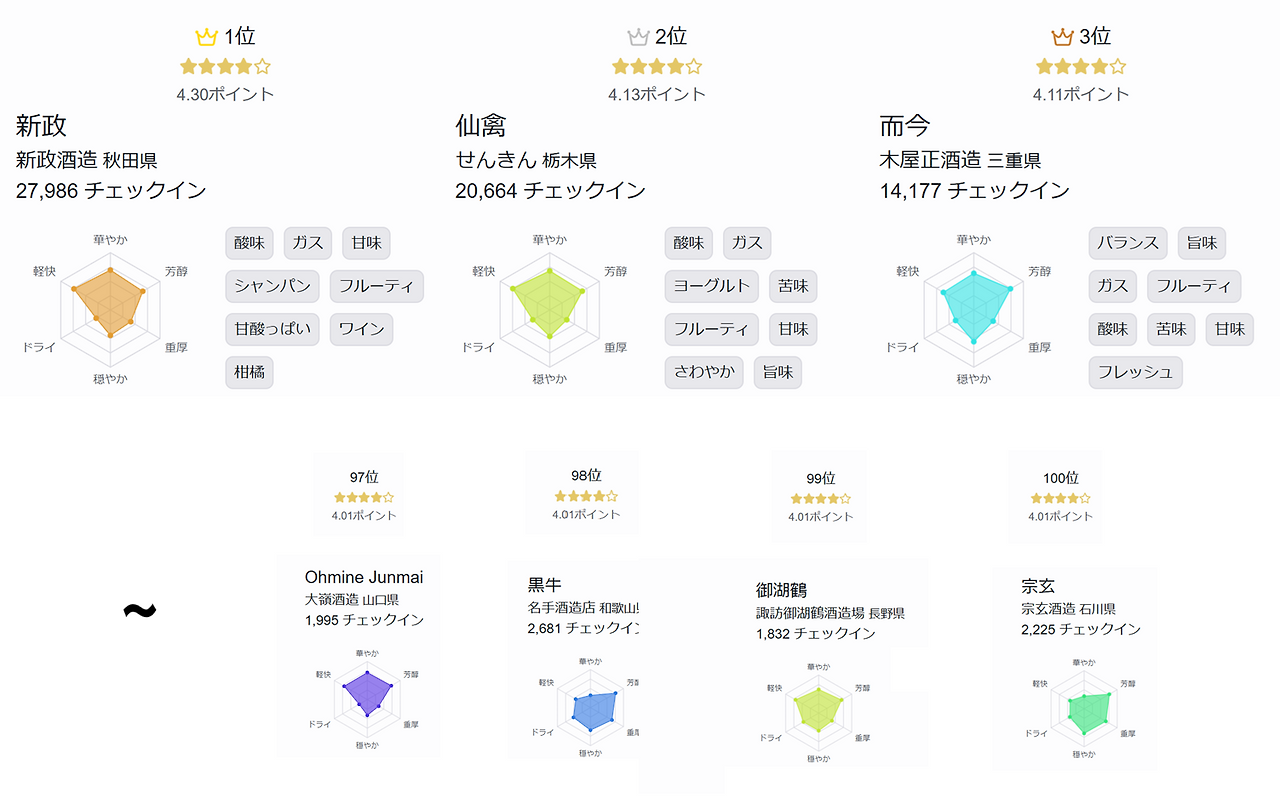Viewport: 1280px width, 798px height.
Task: Click the star rating of rank 97位
Action: 364,497
